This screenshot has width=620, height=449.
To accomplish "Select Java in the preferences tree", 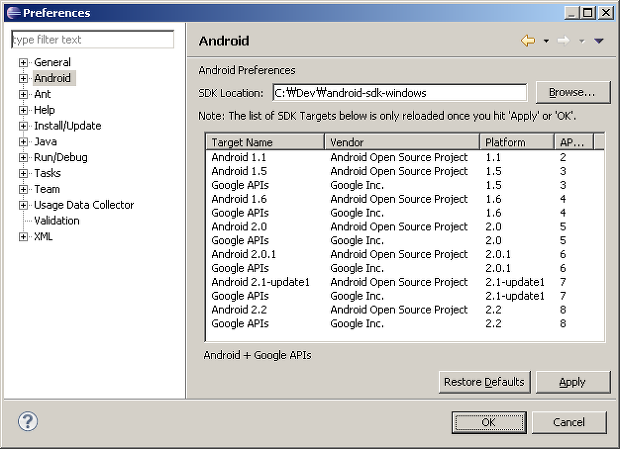I will pyautogui.click(x=45, y=141).
